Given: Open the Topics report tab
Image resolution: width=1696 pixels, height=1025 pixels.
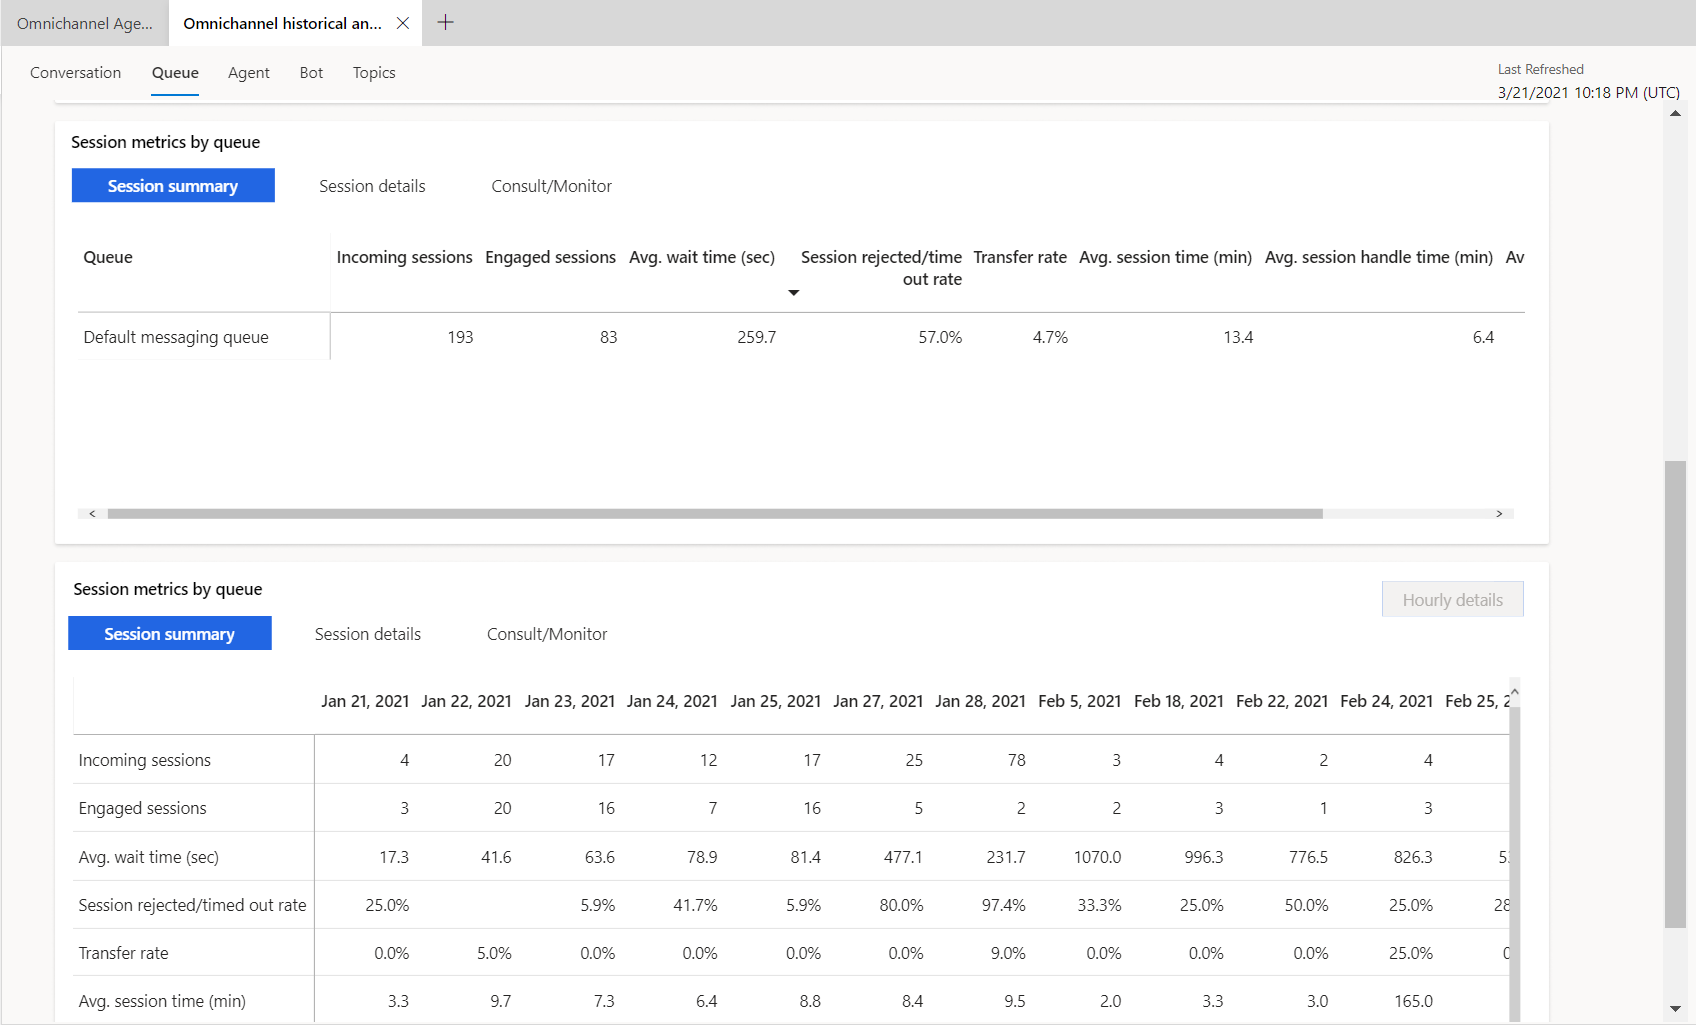Looking at the screenshot, I should click(374, 72).
